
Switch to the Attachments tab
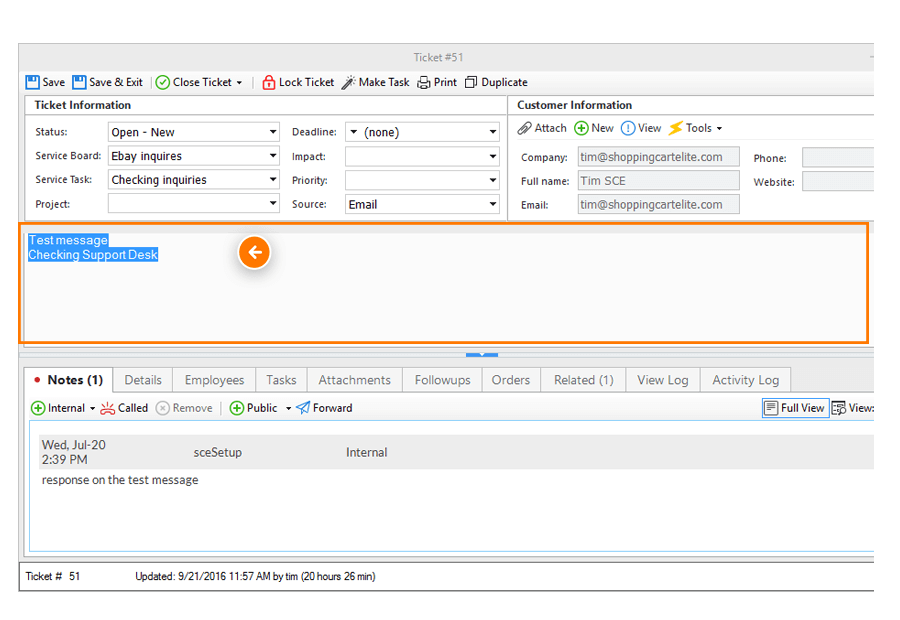(x=355, y=380)
